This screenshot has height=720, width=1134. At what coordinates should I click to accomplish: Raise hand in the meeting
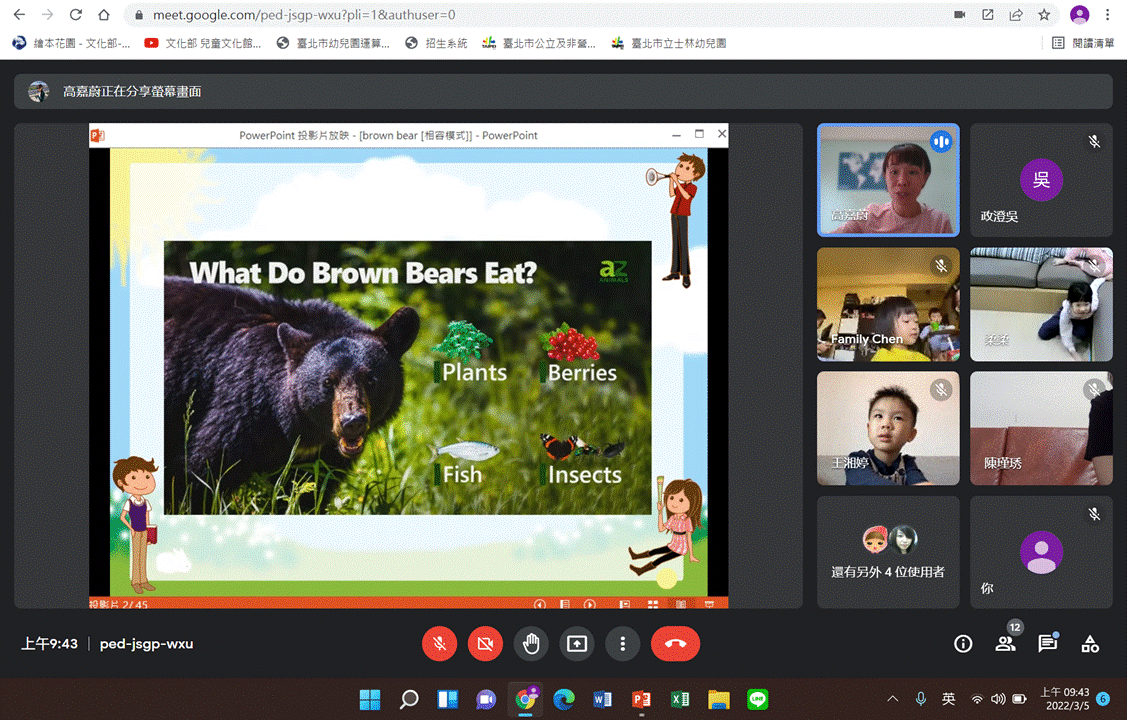click(531, 644)
